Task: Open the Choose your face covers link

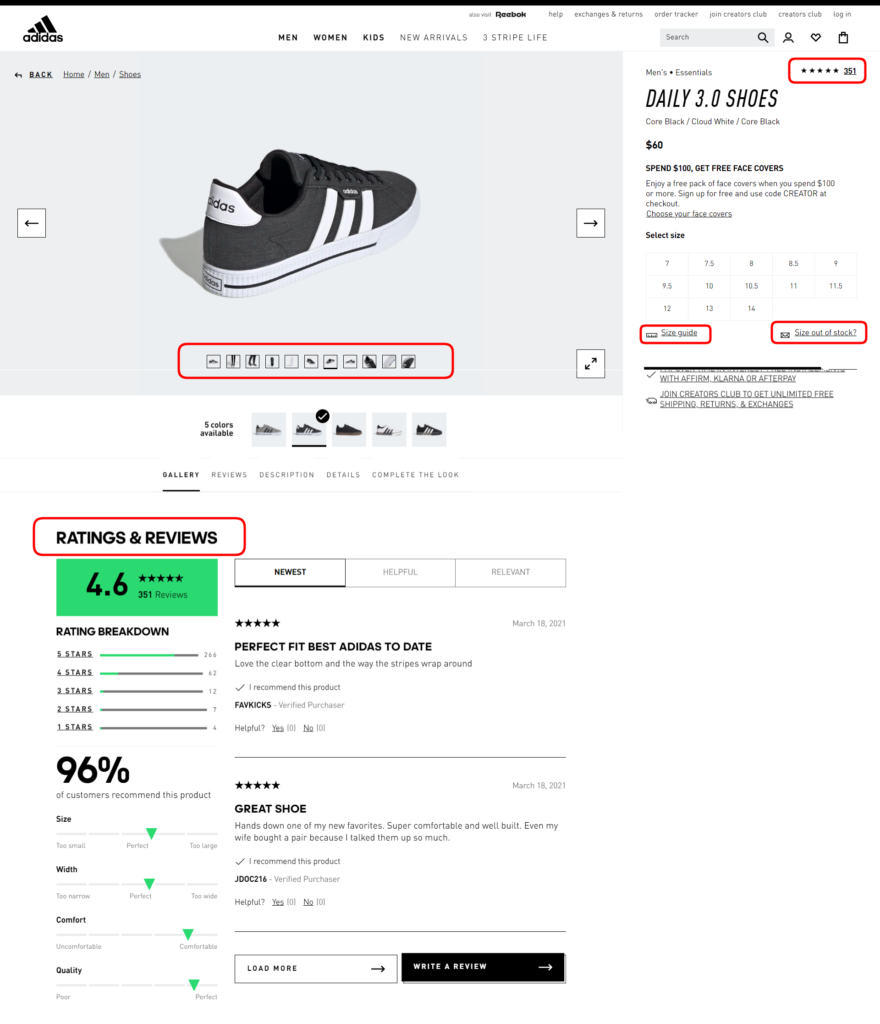Action: click(x=689, y=213)
